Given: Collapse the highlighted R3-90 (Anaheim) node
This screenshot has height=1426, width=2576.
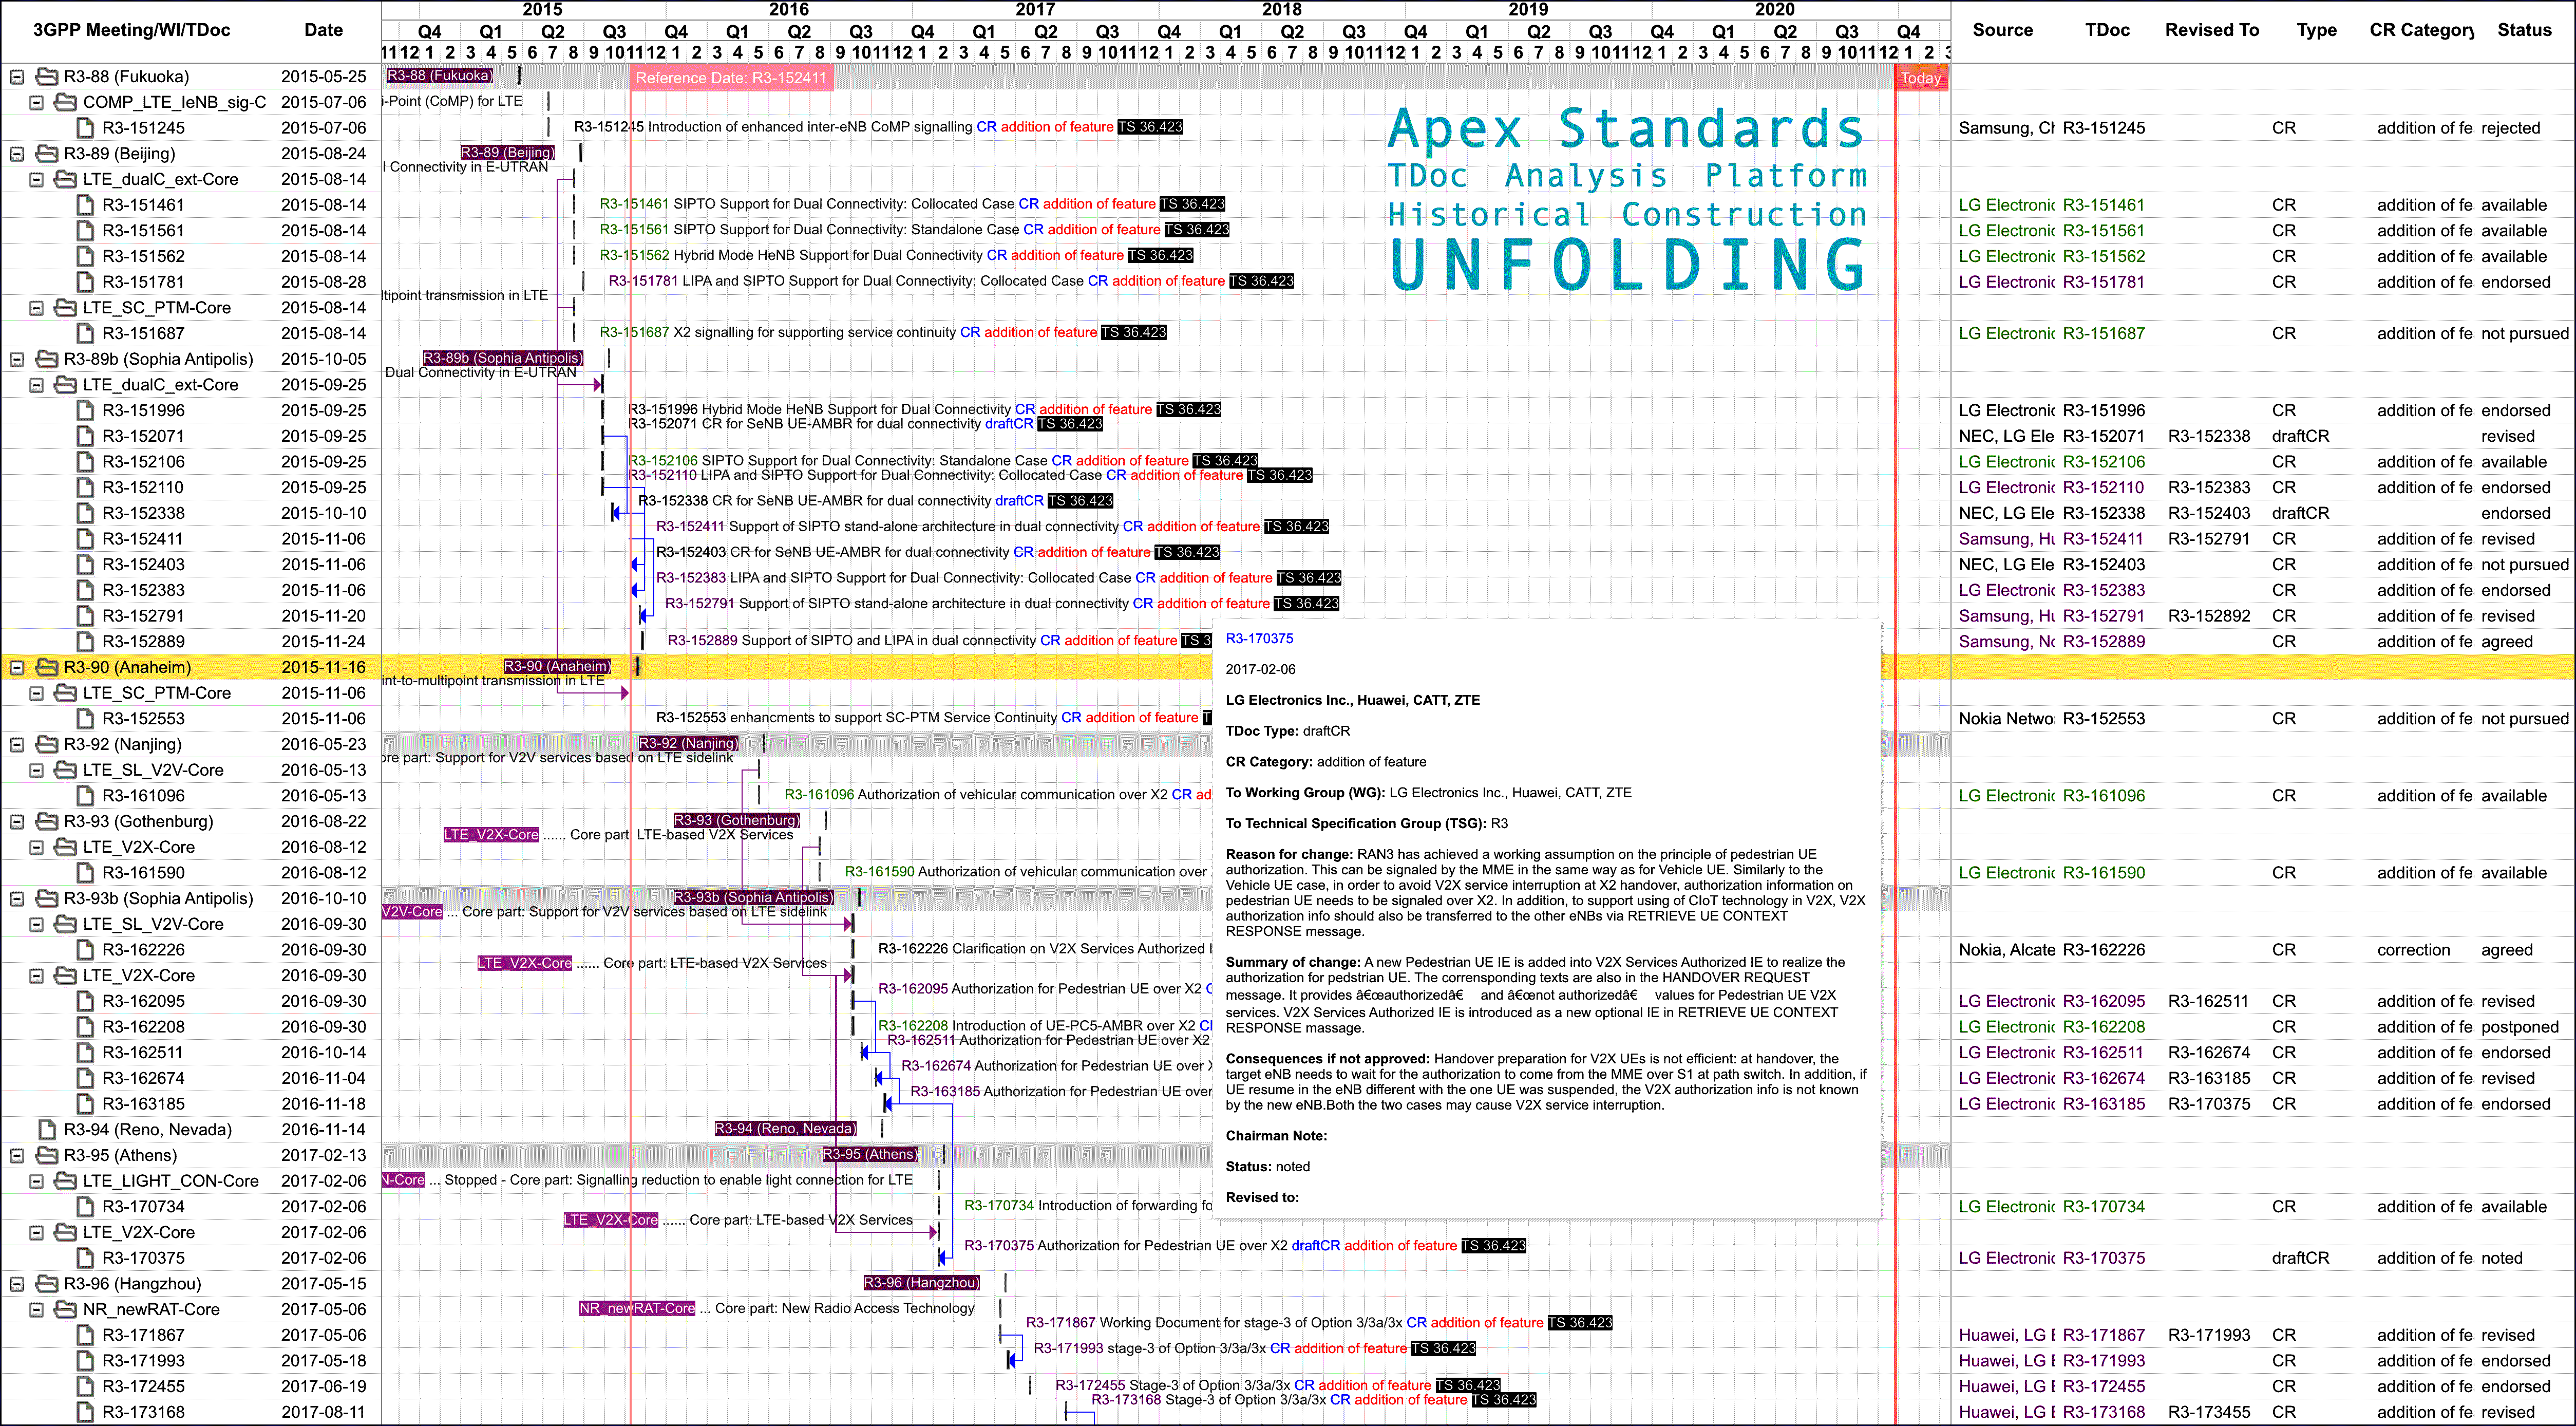Looking at the screenshot, I should click(x=17, y=668).
